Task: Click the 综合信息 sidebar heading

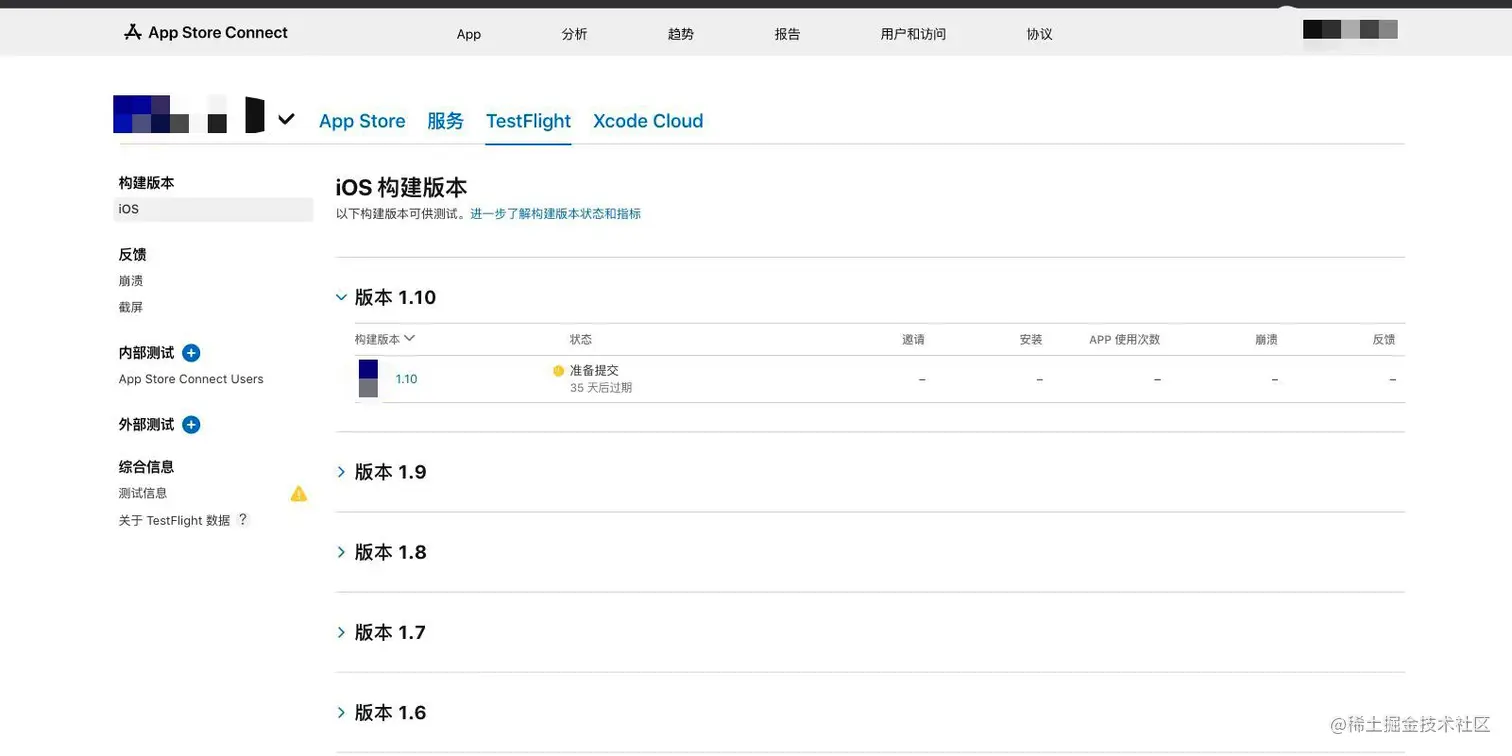Action: (146, 467)
